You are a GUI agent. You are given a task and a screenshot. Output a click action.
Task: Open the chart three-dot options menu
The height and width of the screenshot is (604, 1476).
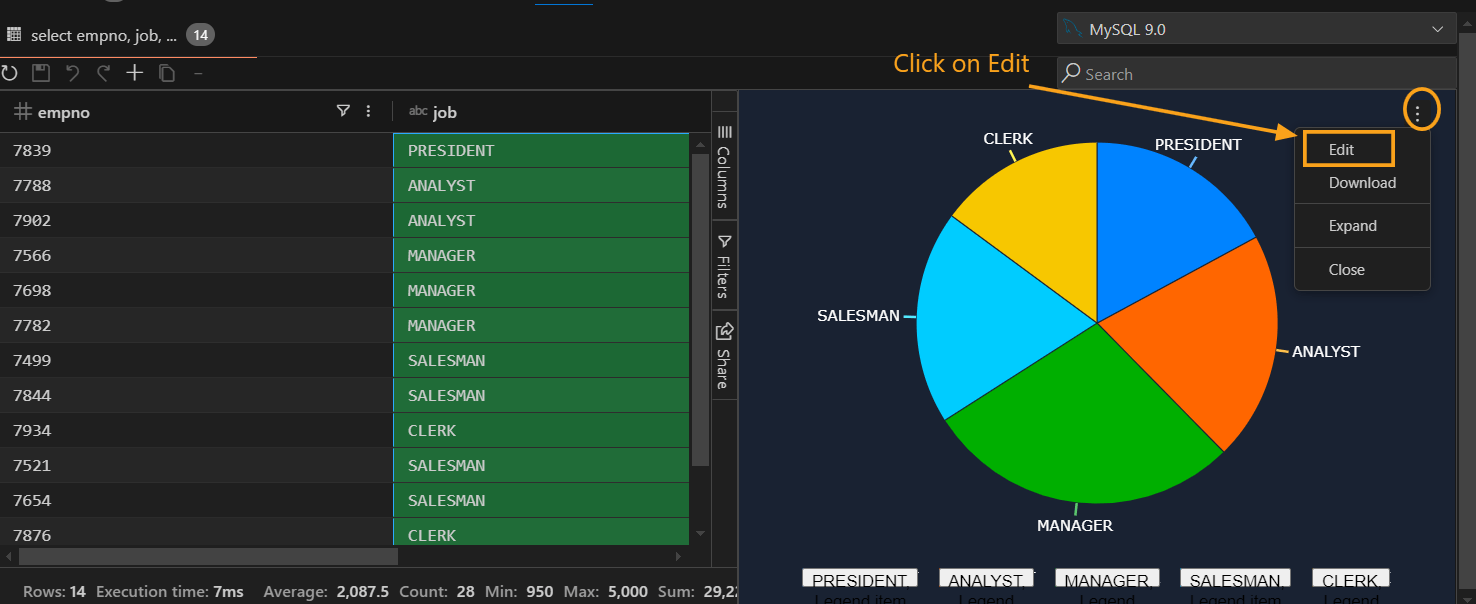tap(1421, 110)
